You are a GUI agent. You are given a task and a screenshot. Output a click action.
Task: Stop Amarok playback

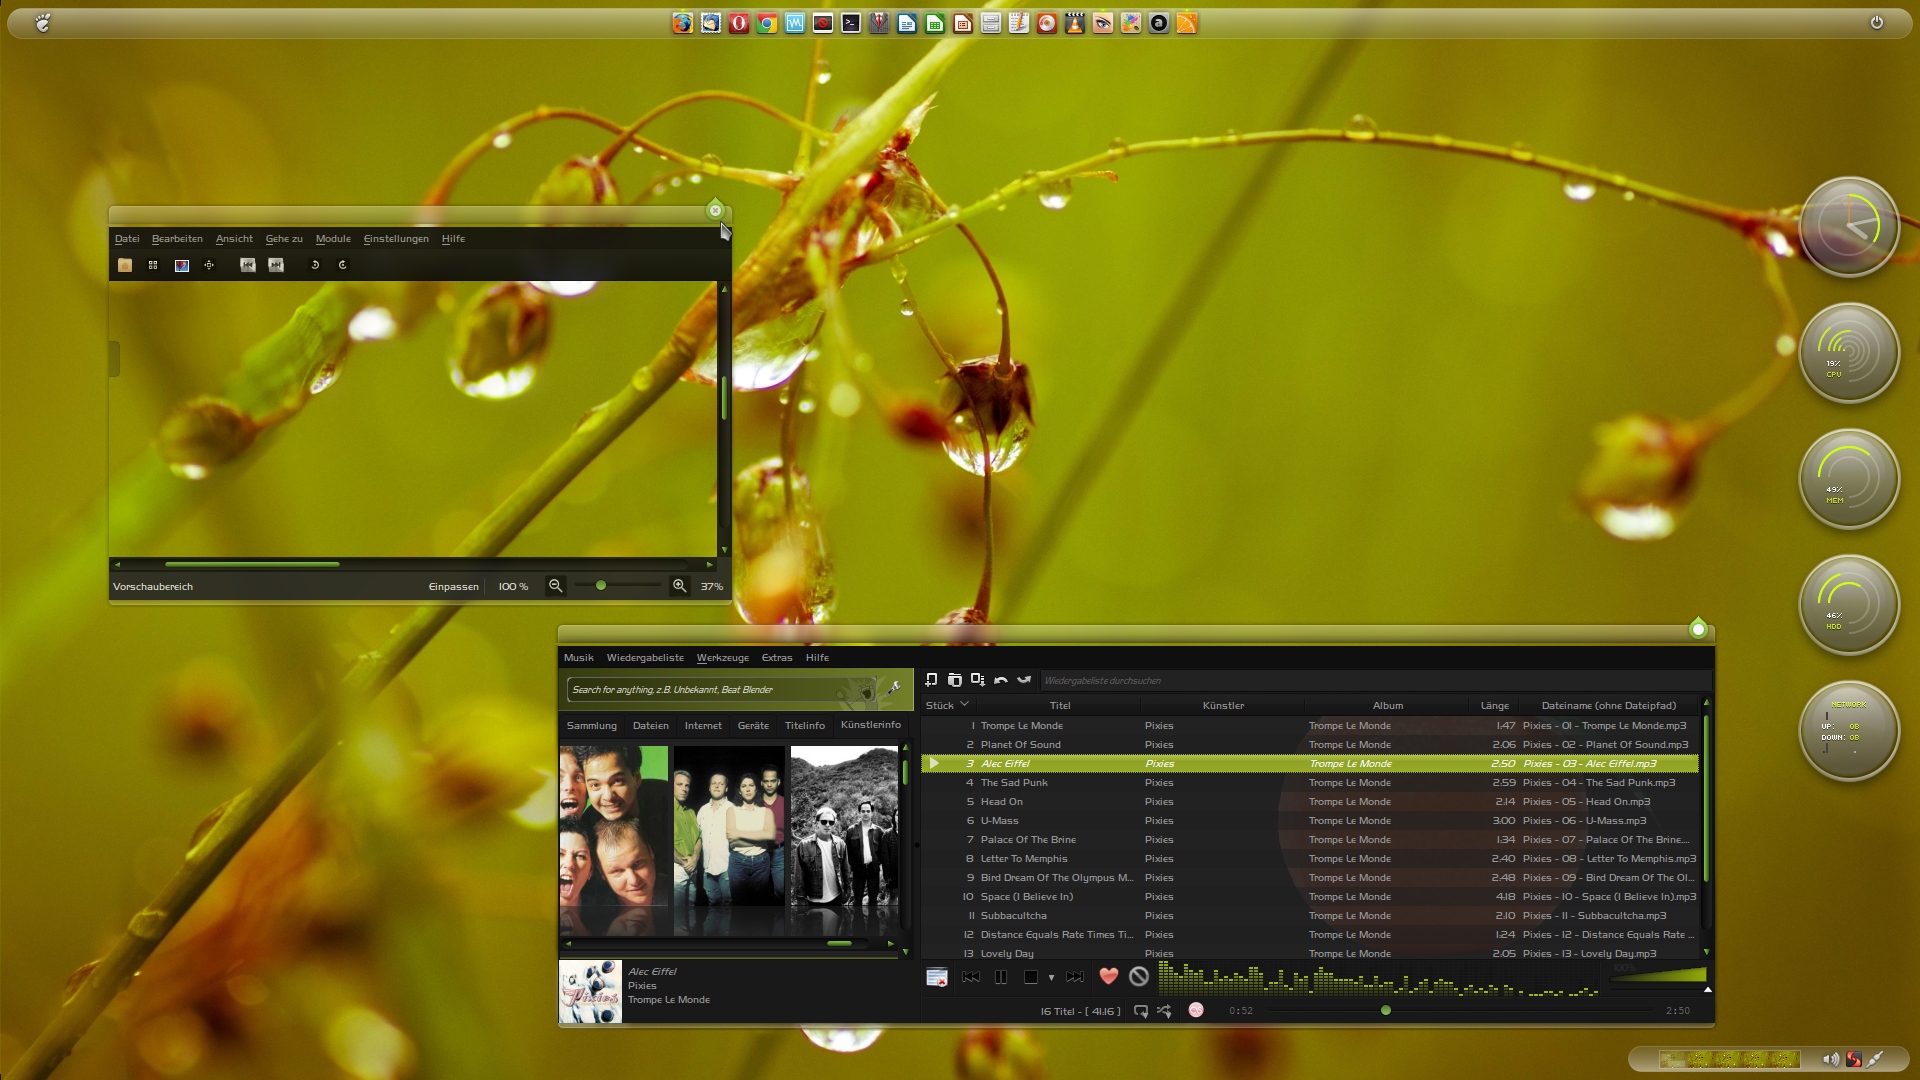pyautogui.click(x=1031, y=977)
